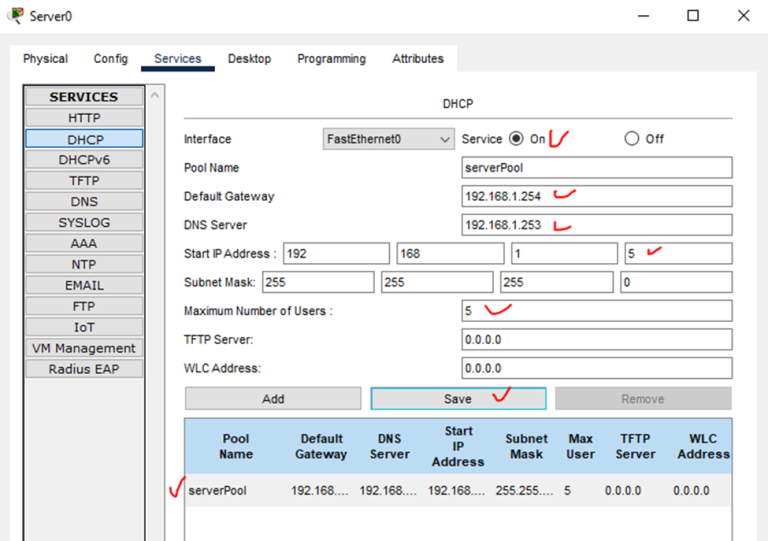Select the Services tab
The height and width of the screenshot is (541, 768).
click(x=178, y=59)
